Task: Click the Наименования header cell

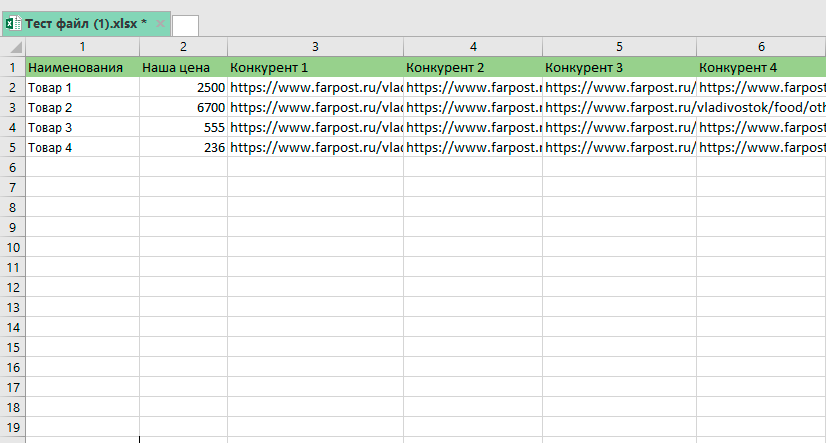Action: click(82, 67)
